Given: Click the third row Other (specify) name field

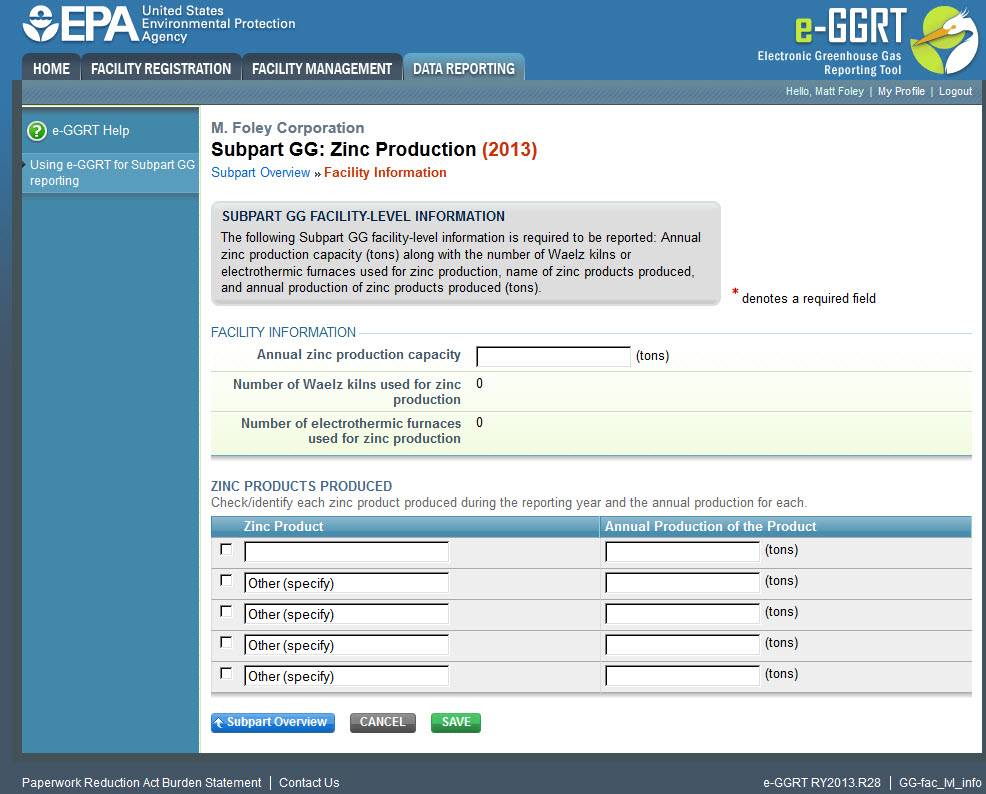Looking at the screenshot, I should (346, 614).
